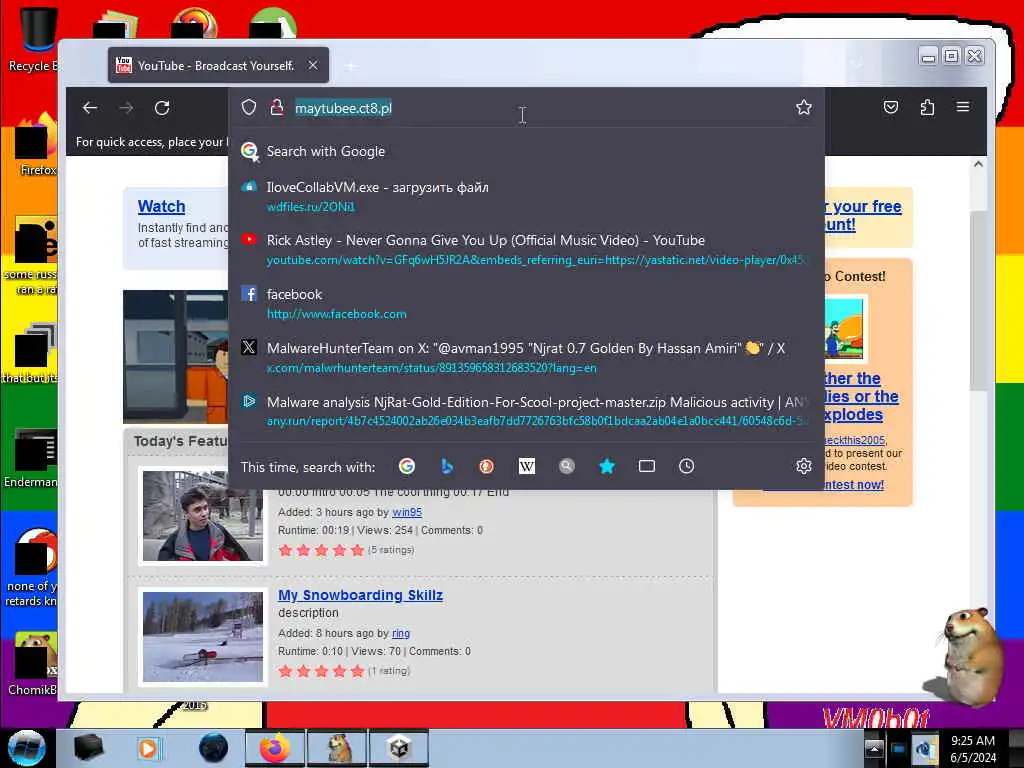This screenshot has width=1024, height=768.
Task: Close the YouTube - Broadcast Yourself tab
Action: point(313,65)
